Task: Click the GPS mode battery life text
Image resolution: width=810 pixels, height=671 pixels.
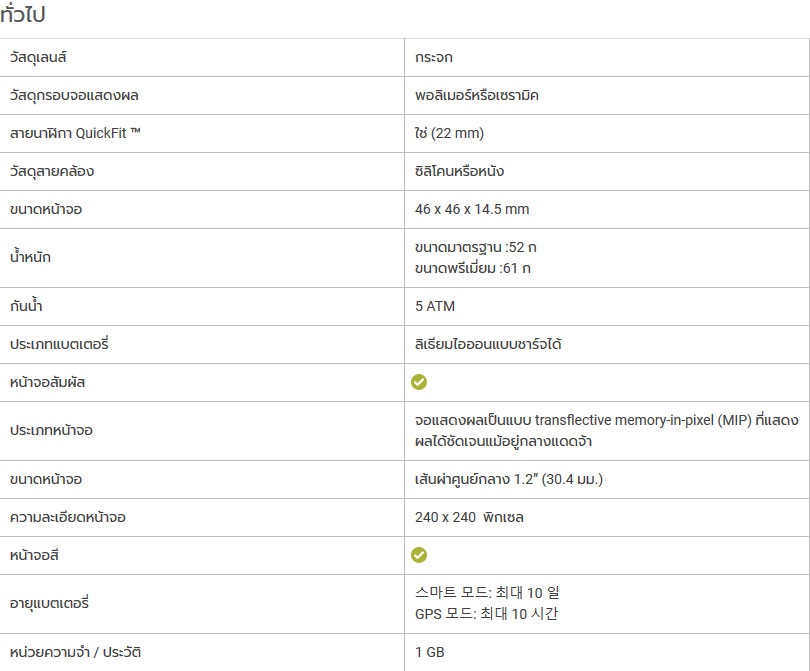Action: click(x=493, y=613)
